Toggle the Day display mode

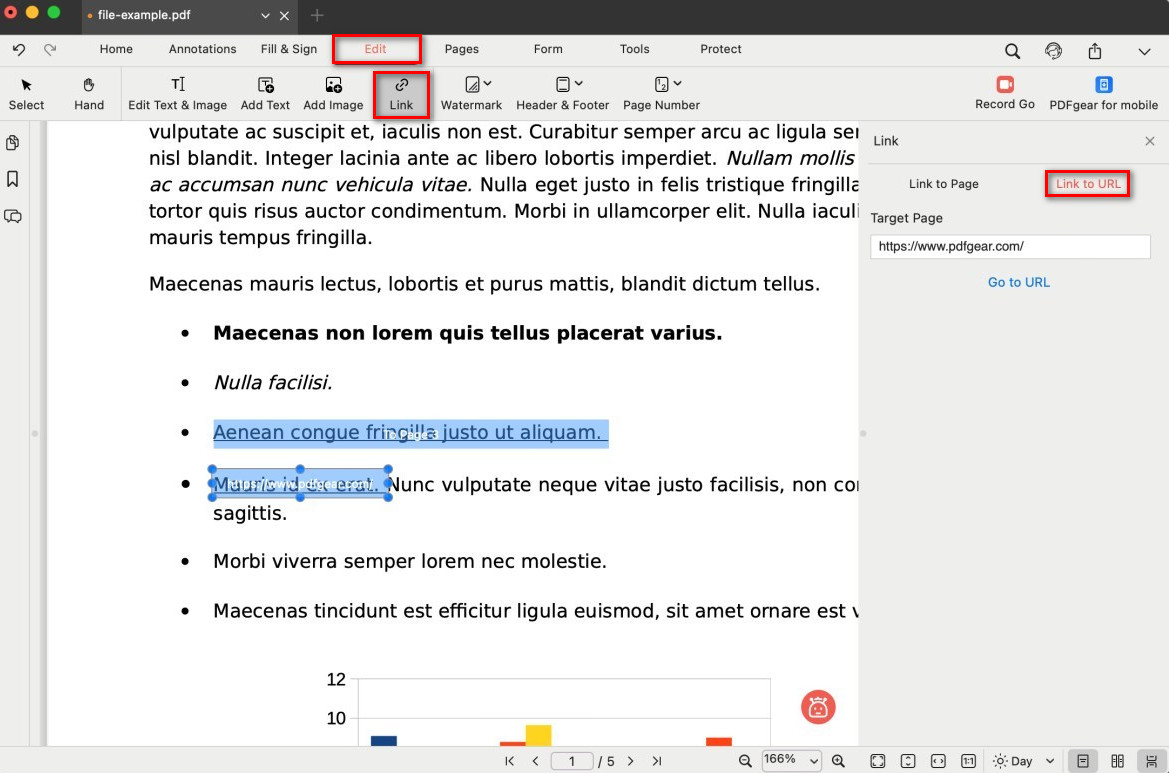click(x=1013, y=761)
